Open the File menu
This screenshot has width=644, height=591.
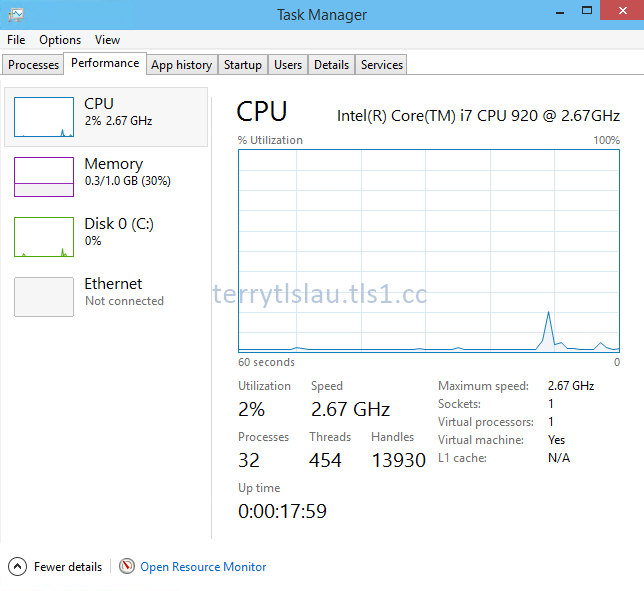tap(16, 40)
